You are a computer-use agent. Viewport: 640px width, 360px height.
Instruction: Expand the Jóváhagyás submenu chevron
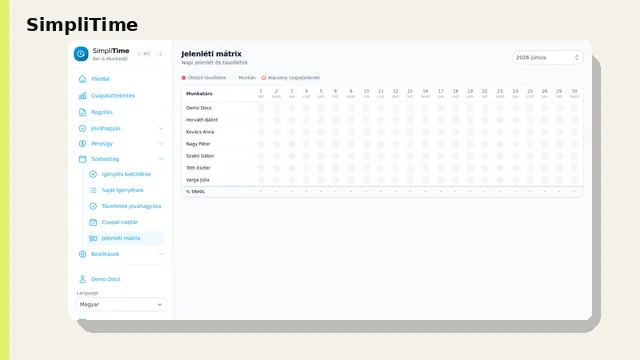point(161,128)
